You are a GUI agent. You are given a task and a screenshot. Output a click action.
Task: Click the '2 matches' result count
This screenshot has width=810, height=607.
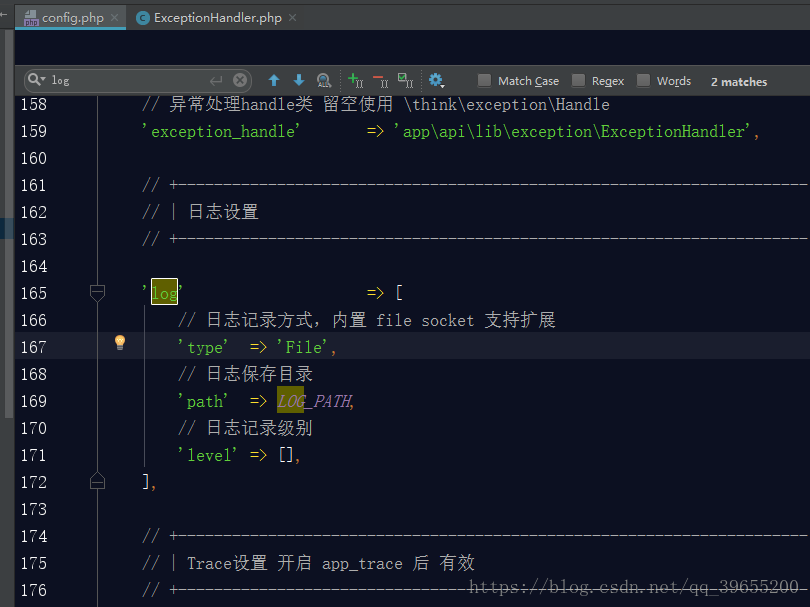[739, 82]
